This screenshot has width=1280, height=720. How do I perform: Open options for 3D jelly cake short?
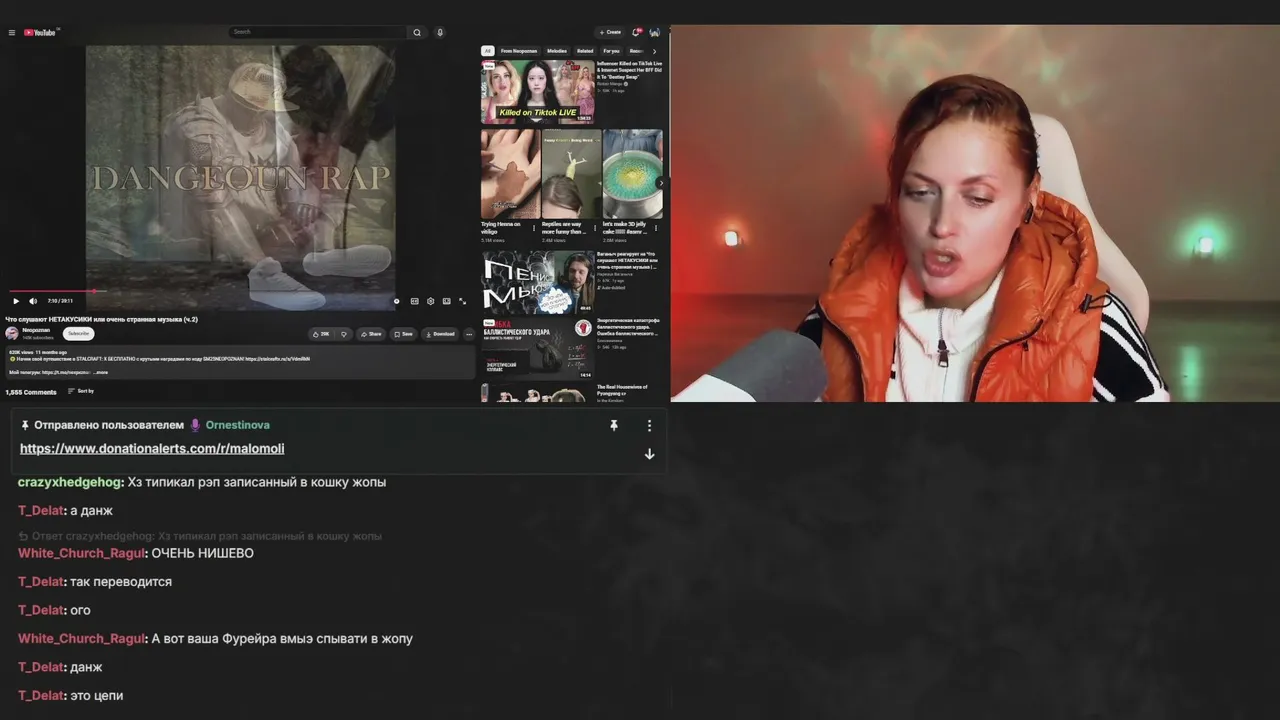[x=656, y=228]
